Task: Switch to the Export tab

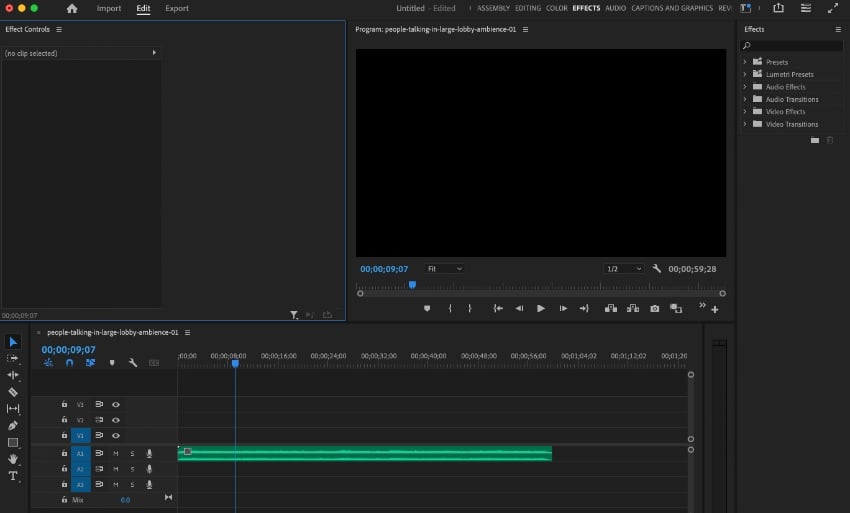Action: click(x=177, y=8)
